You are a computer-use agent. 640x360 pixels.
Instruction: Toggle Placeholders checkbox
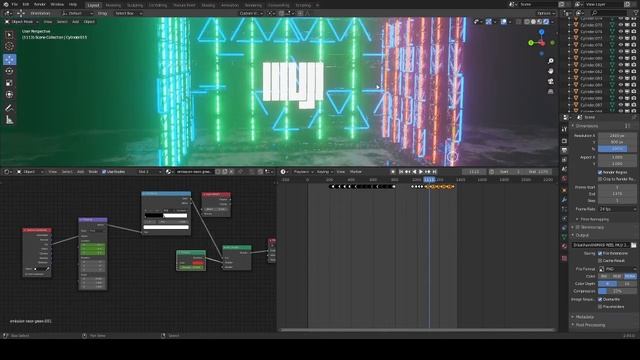point(600,307)
